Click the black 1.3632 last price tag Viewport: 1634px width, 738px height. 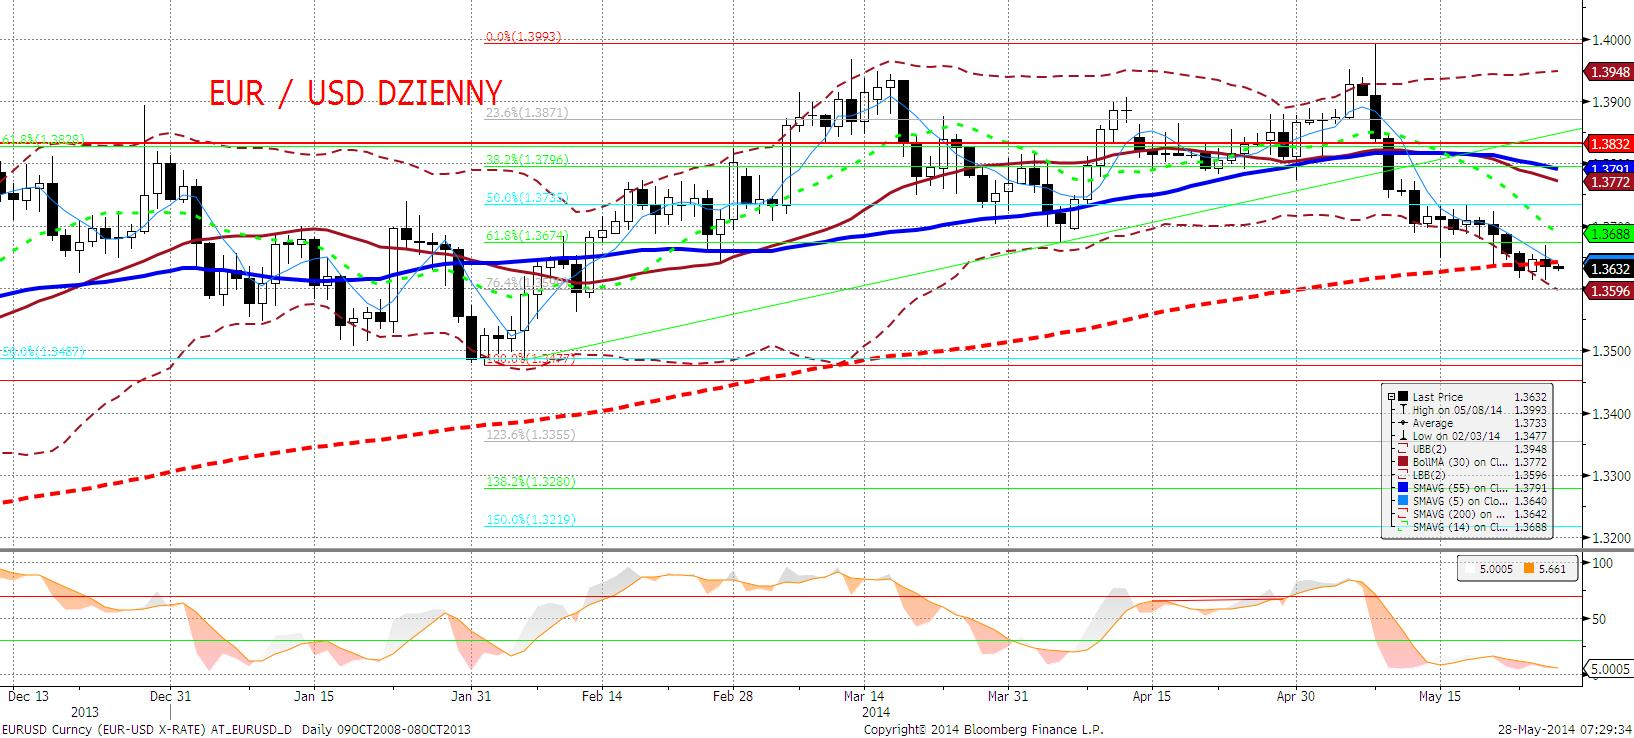[1609, 268]
